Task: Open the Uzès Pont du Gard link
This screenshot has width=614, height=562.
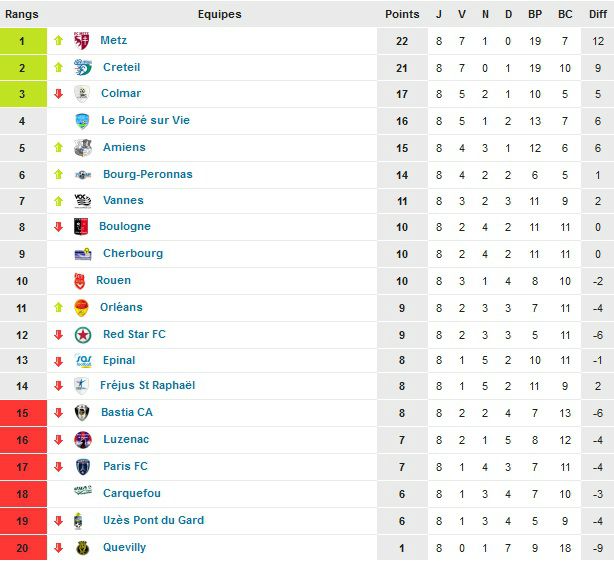Action: click(x=154, y=520)
